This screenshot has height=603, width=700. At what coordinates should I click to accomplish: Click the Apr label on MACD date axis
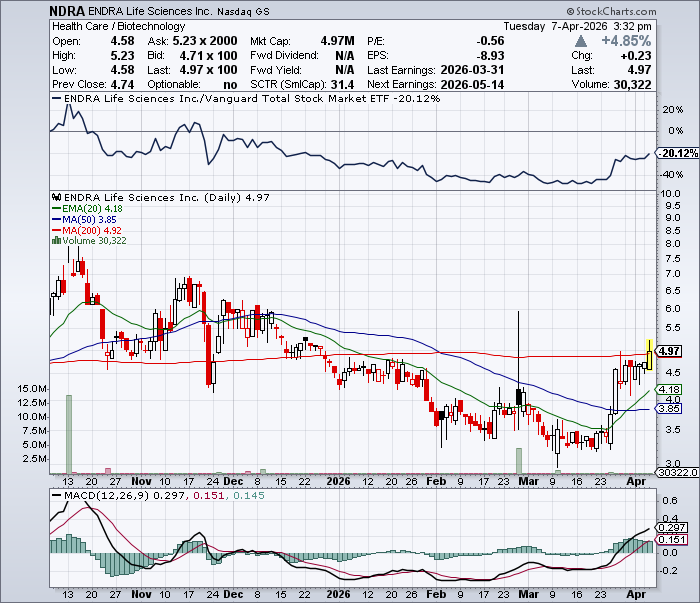click(x=636, y=595)
